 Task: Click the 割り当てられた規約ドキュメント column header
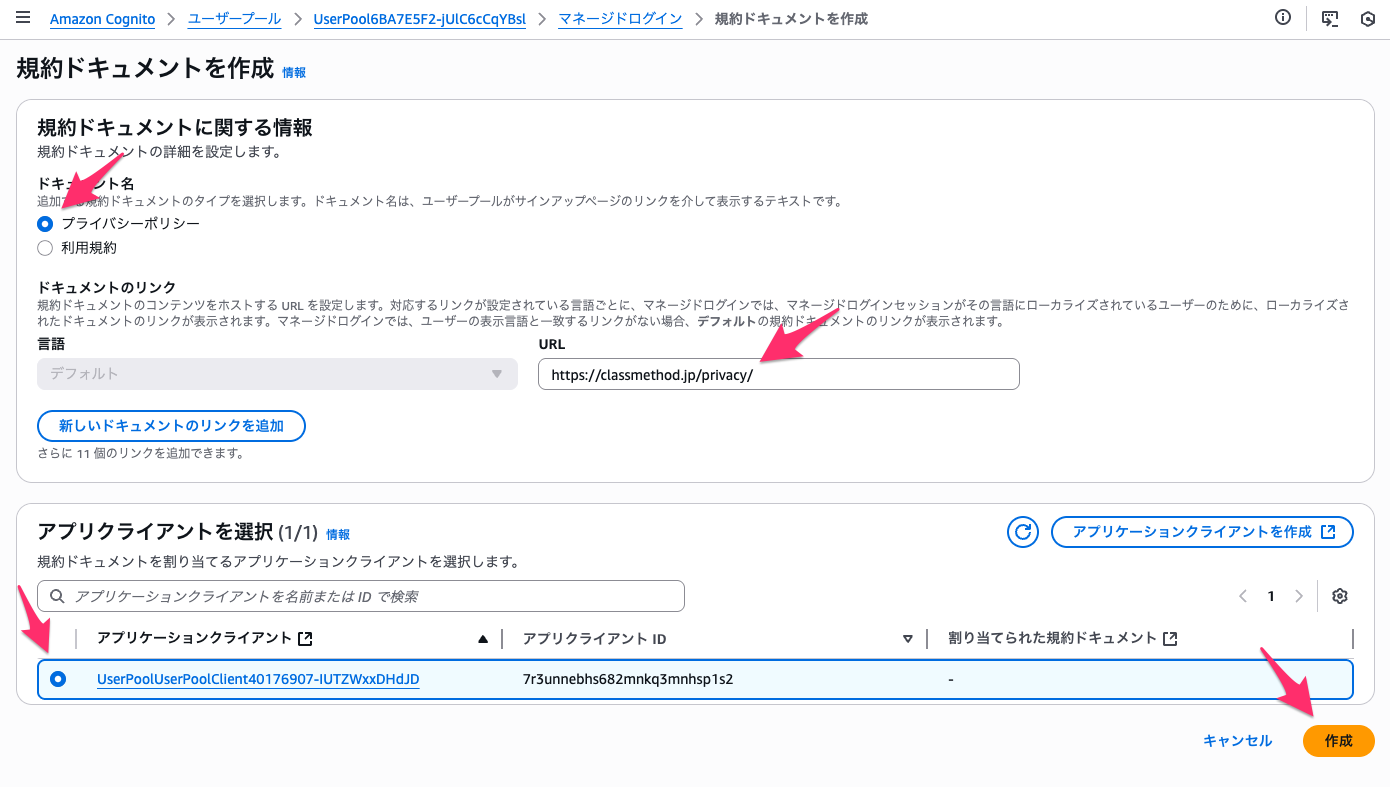pos(1052,638)
